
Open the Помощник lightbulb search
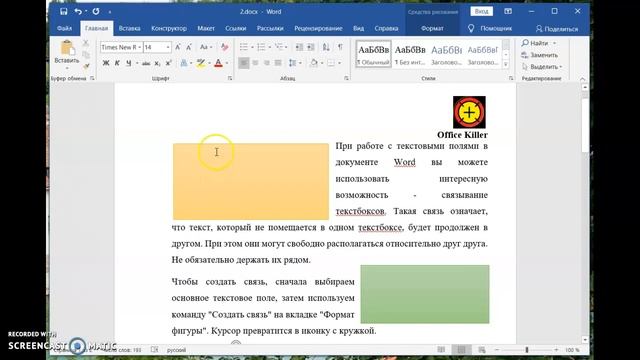click(x=490, y=28)
